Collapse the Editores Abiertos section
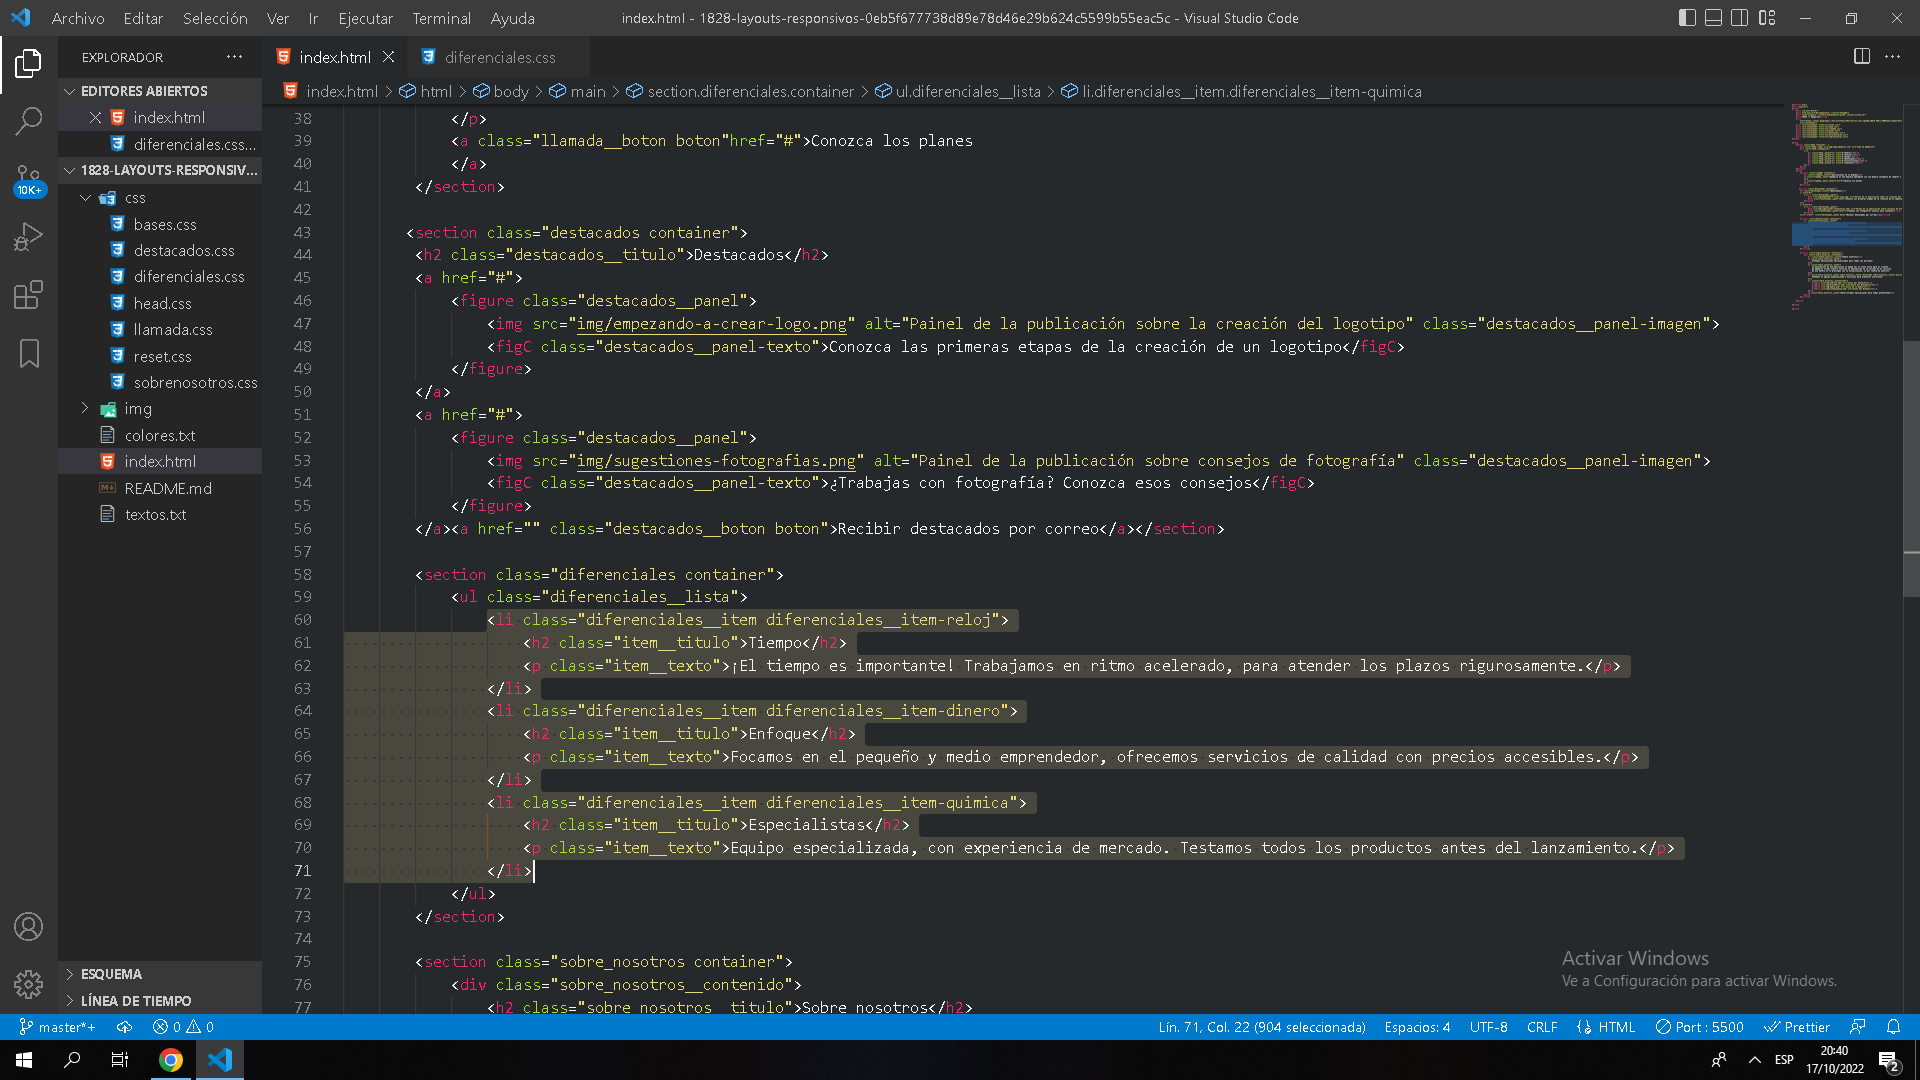The height and width of the screenshot is (1080, 1920). click(x=160, y=91)
